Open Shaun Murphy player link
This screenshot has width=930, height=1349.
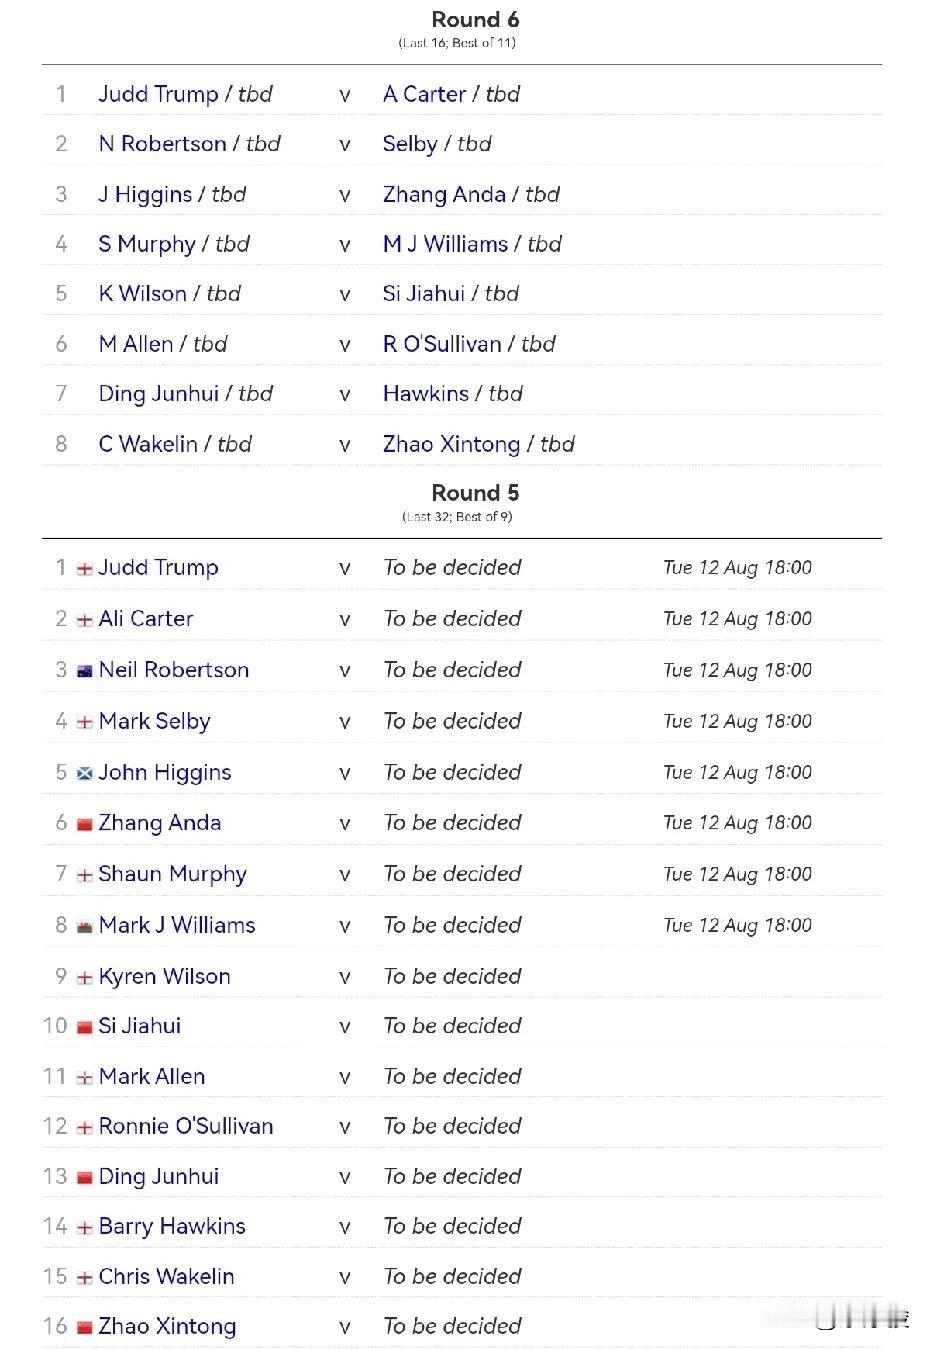click(x=172, y=874)
